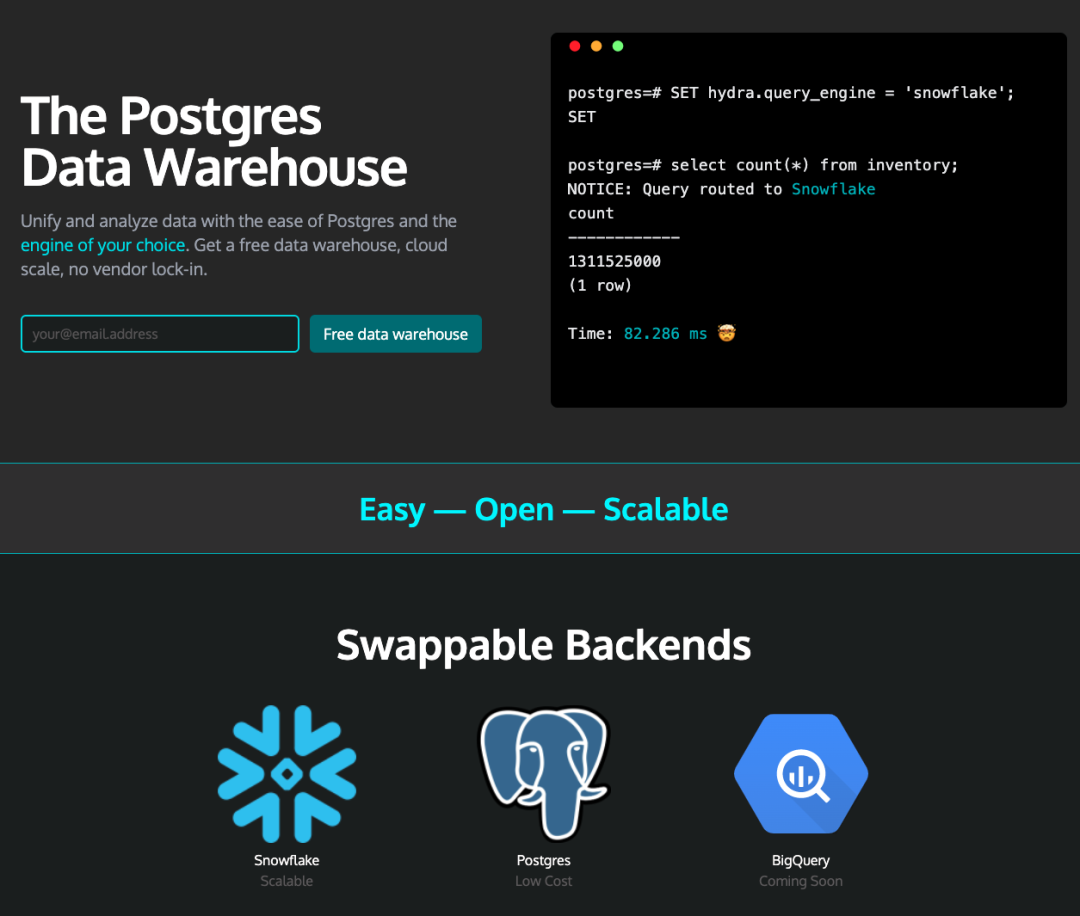The height and width of the screenshot is (916, 1080).
Task: Select the 'Postgres' label under the elephant
Action: click(x=543, y=860)
